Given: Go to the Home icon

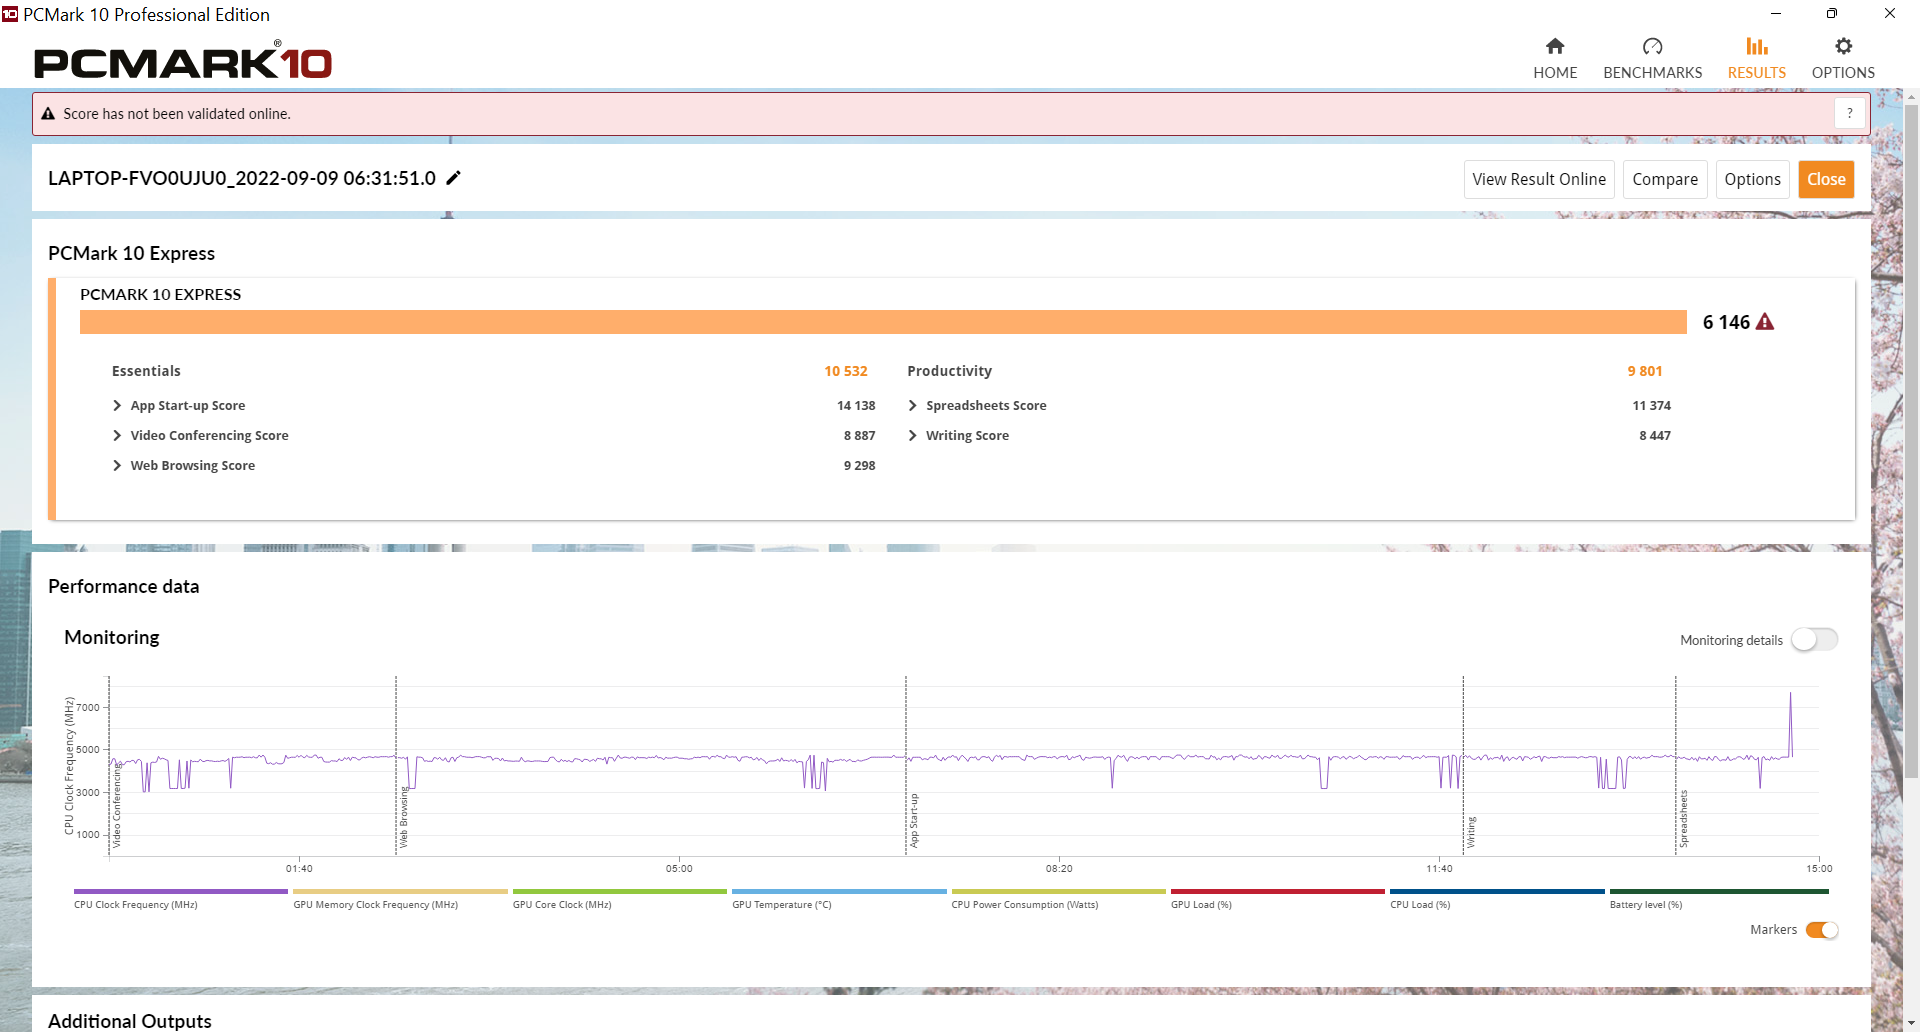Looking at the screenshot, I should [x=1555, y=46].
